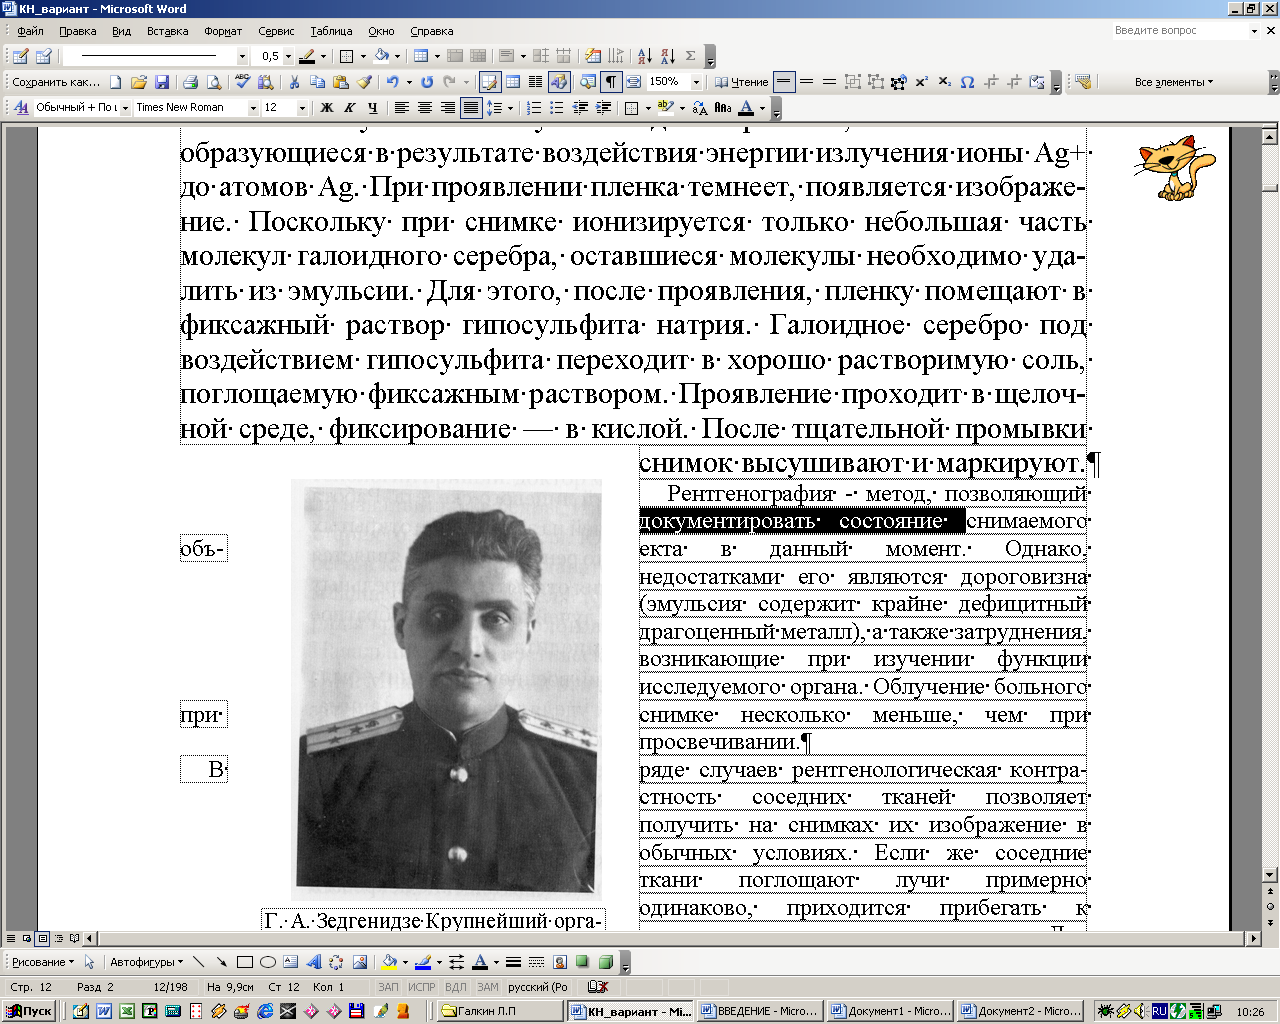1280x1024 pixels.
Task: Toggle ЗАП recording mode in status bar
Action: pyautogui.click(x=388, y=987)
